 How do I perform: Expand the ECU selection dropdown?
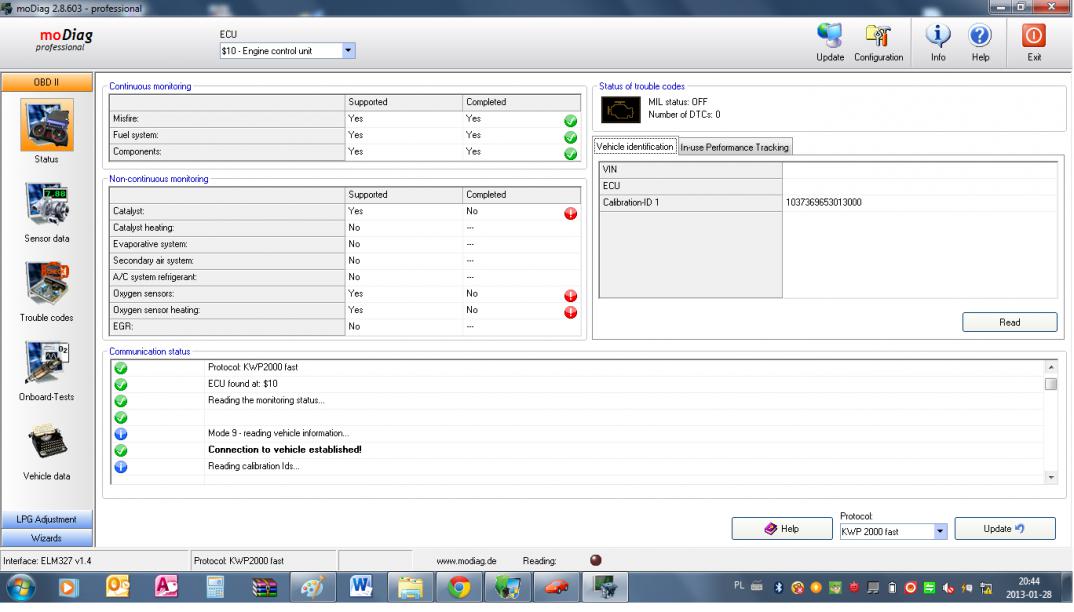click(x=348, y=50)
